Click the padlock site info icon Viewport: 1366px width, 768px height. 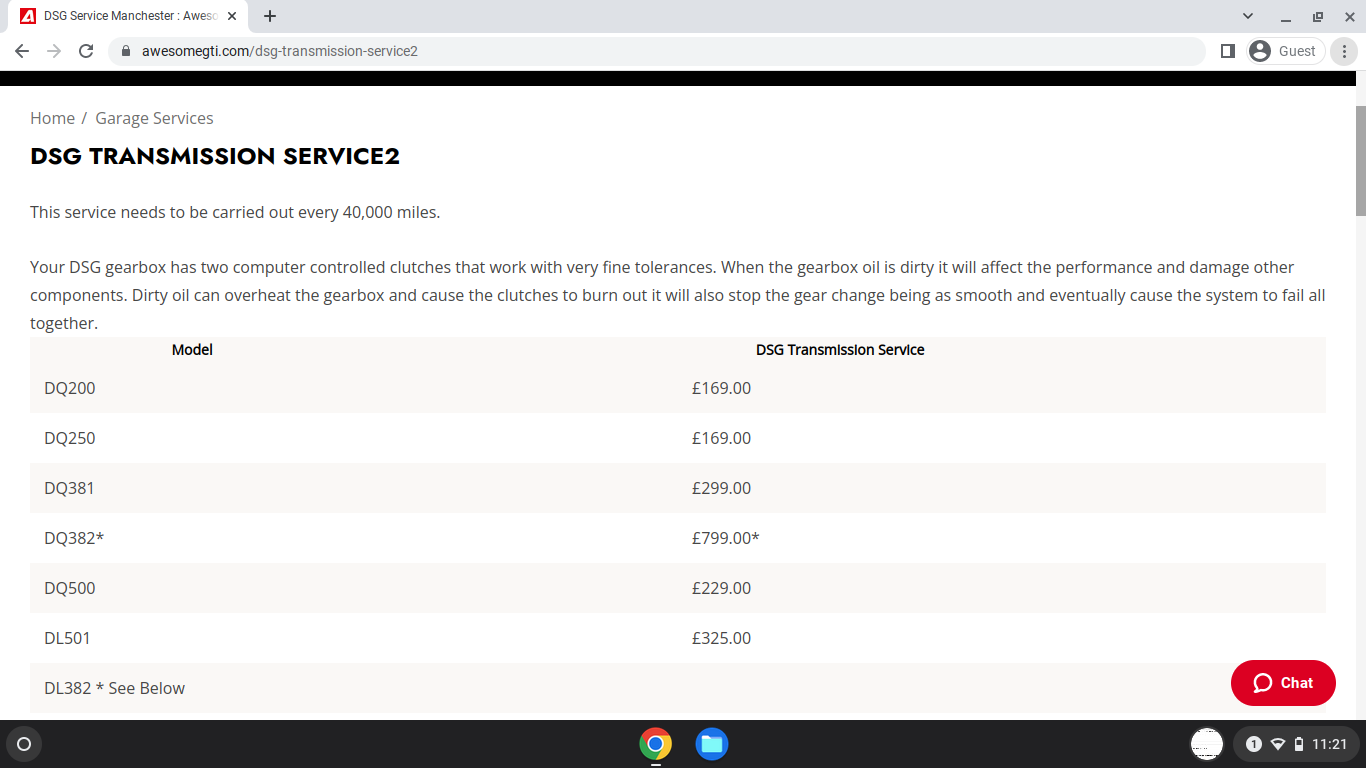[x=126, y=51]
